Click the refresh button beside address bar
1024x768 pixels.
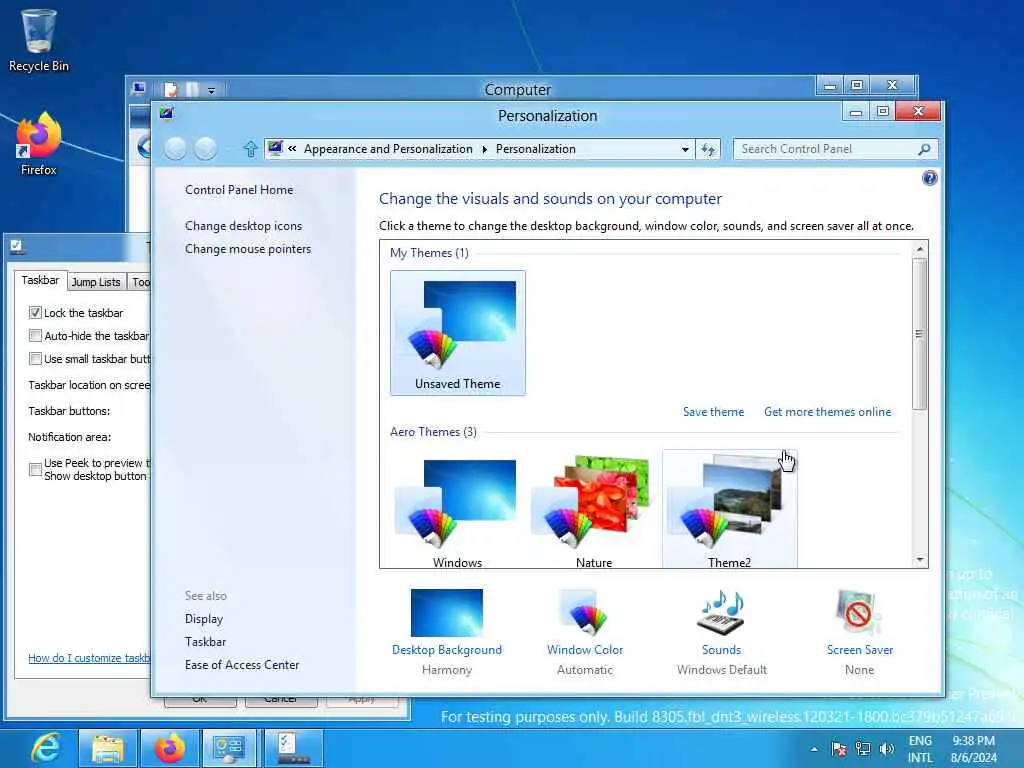[x=708, y=149]
